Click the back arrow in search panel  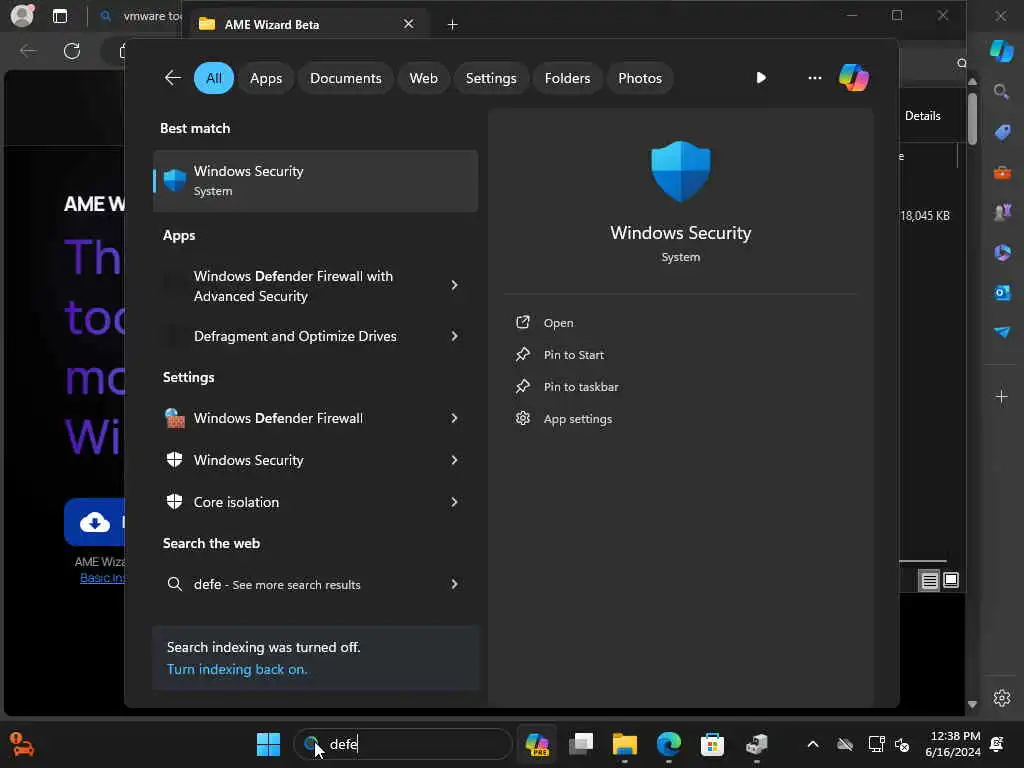pos(172,78)
